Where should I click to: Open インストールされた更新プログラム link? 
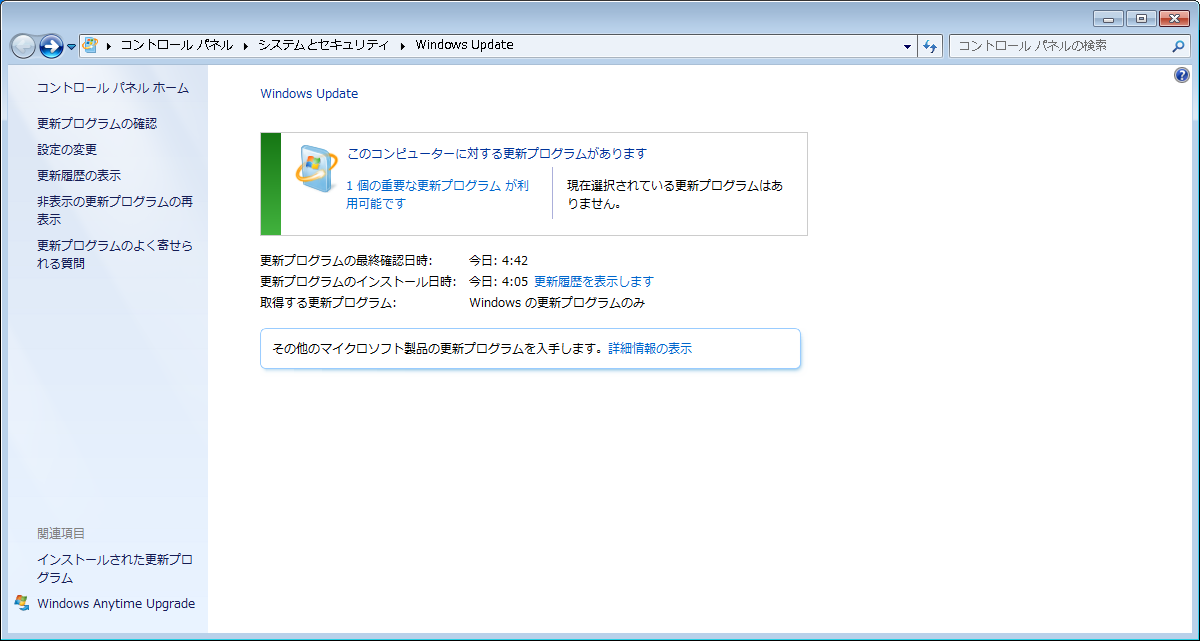[115, 569]
